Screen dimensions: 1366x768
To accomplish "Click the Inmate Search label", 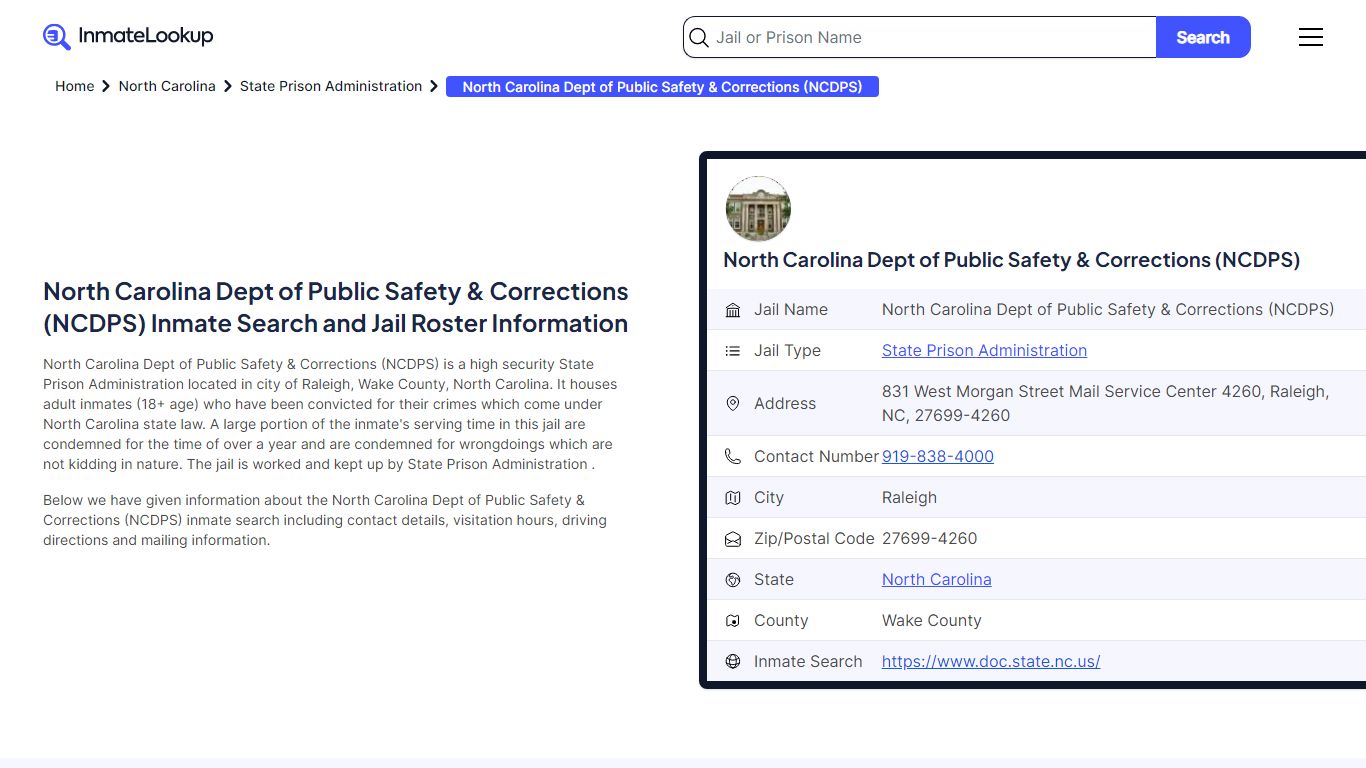I will (x=808, y=661).
